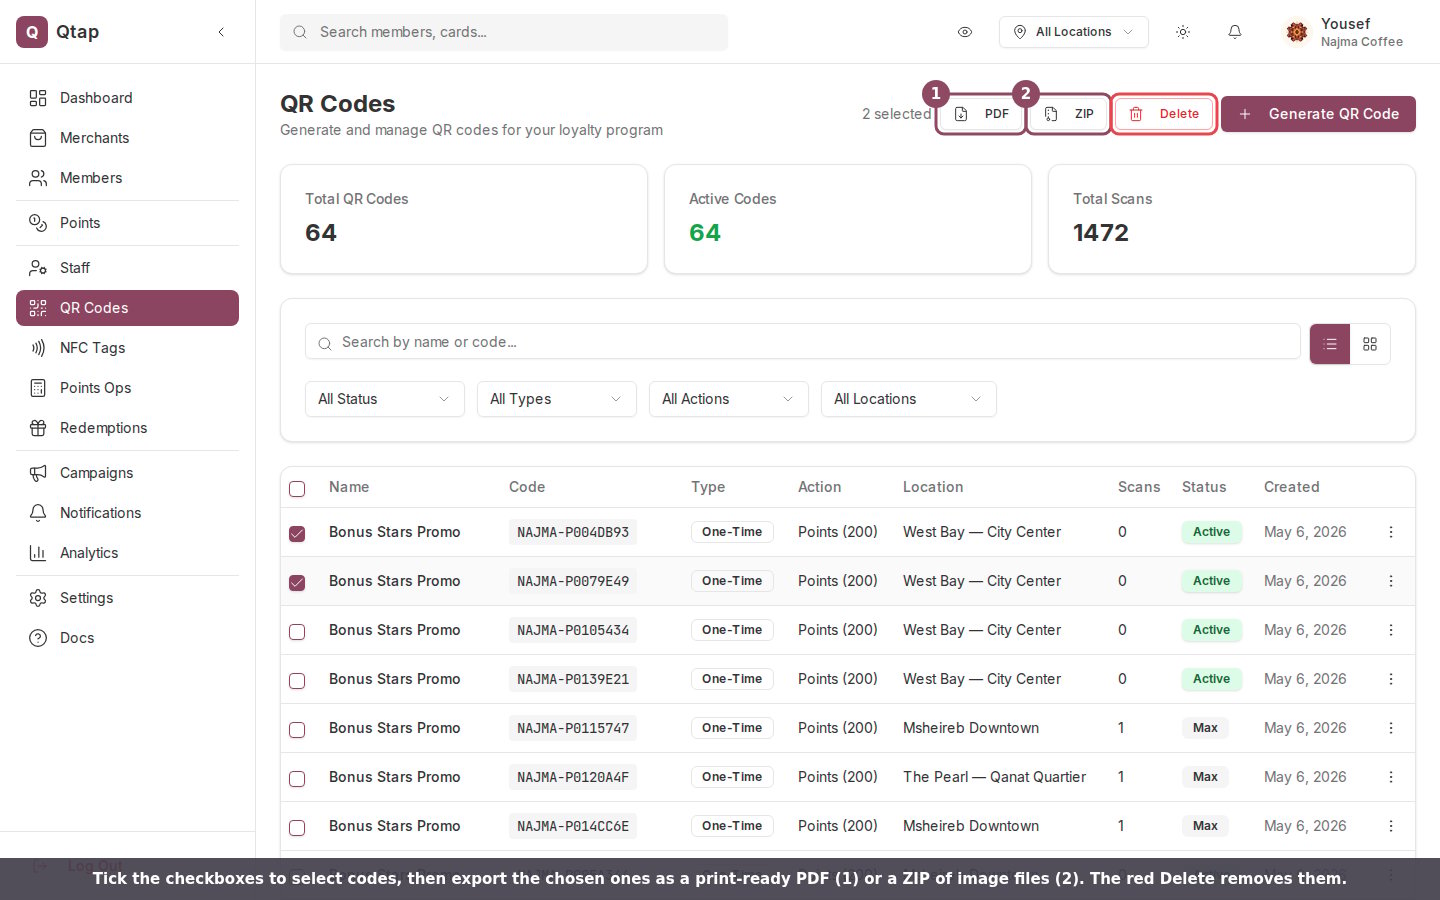
Task: Open row menu for code NAJMA-P0079E49
Action: tap(1391, 581)
